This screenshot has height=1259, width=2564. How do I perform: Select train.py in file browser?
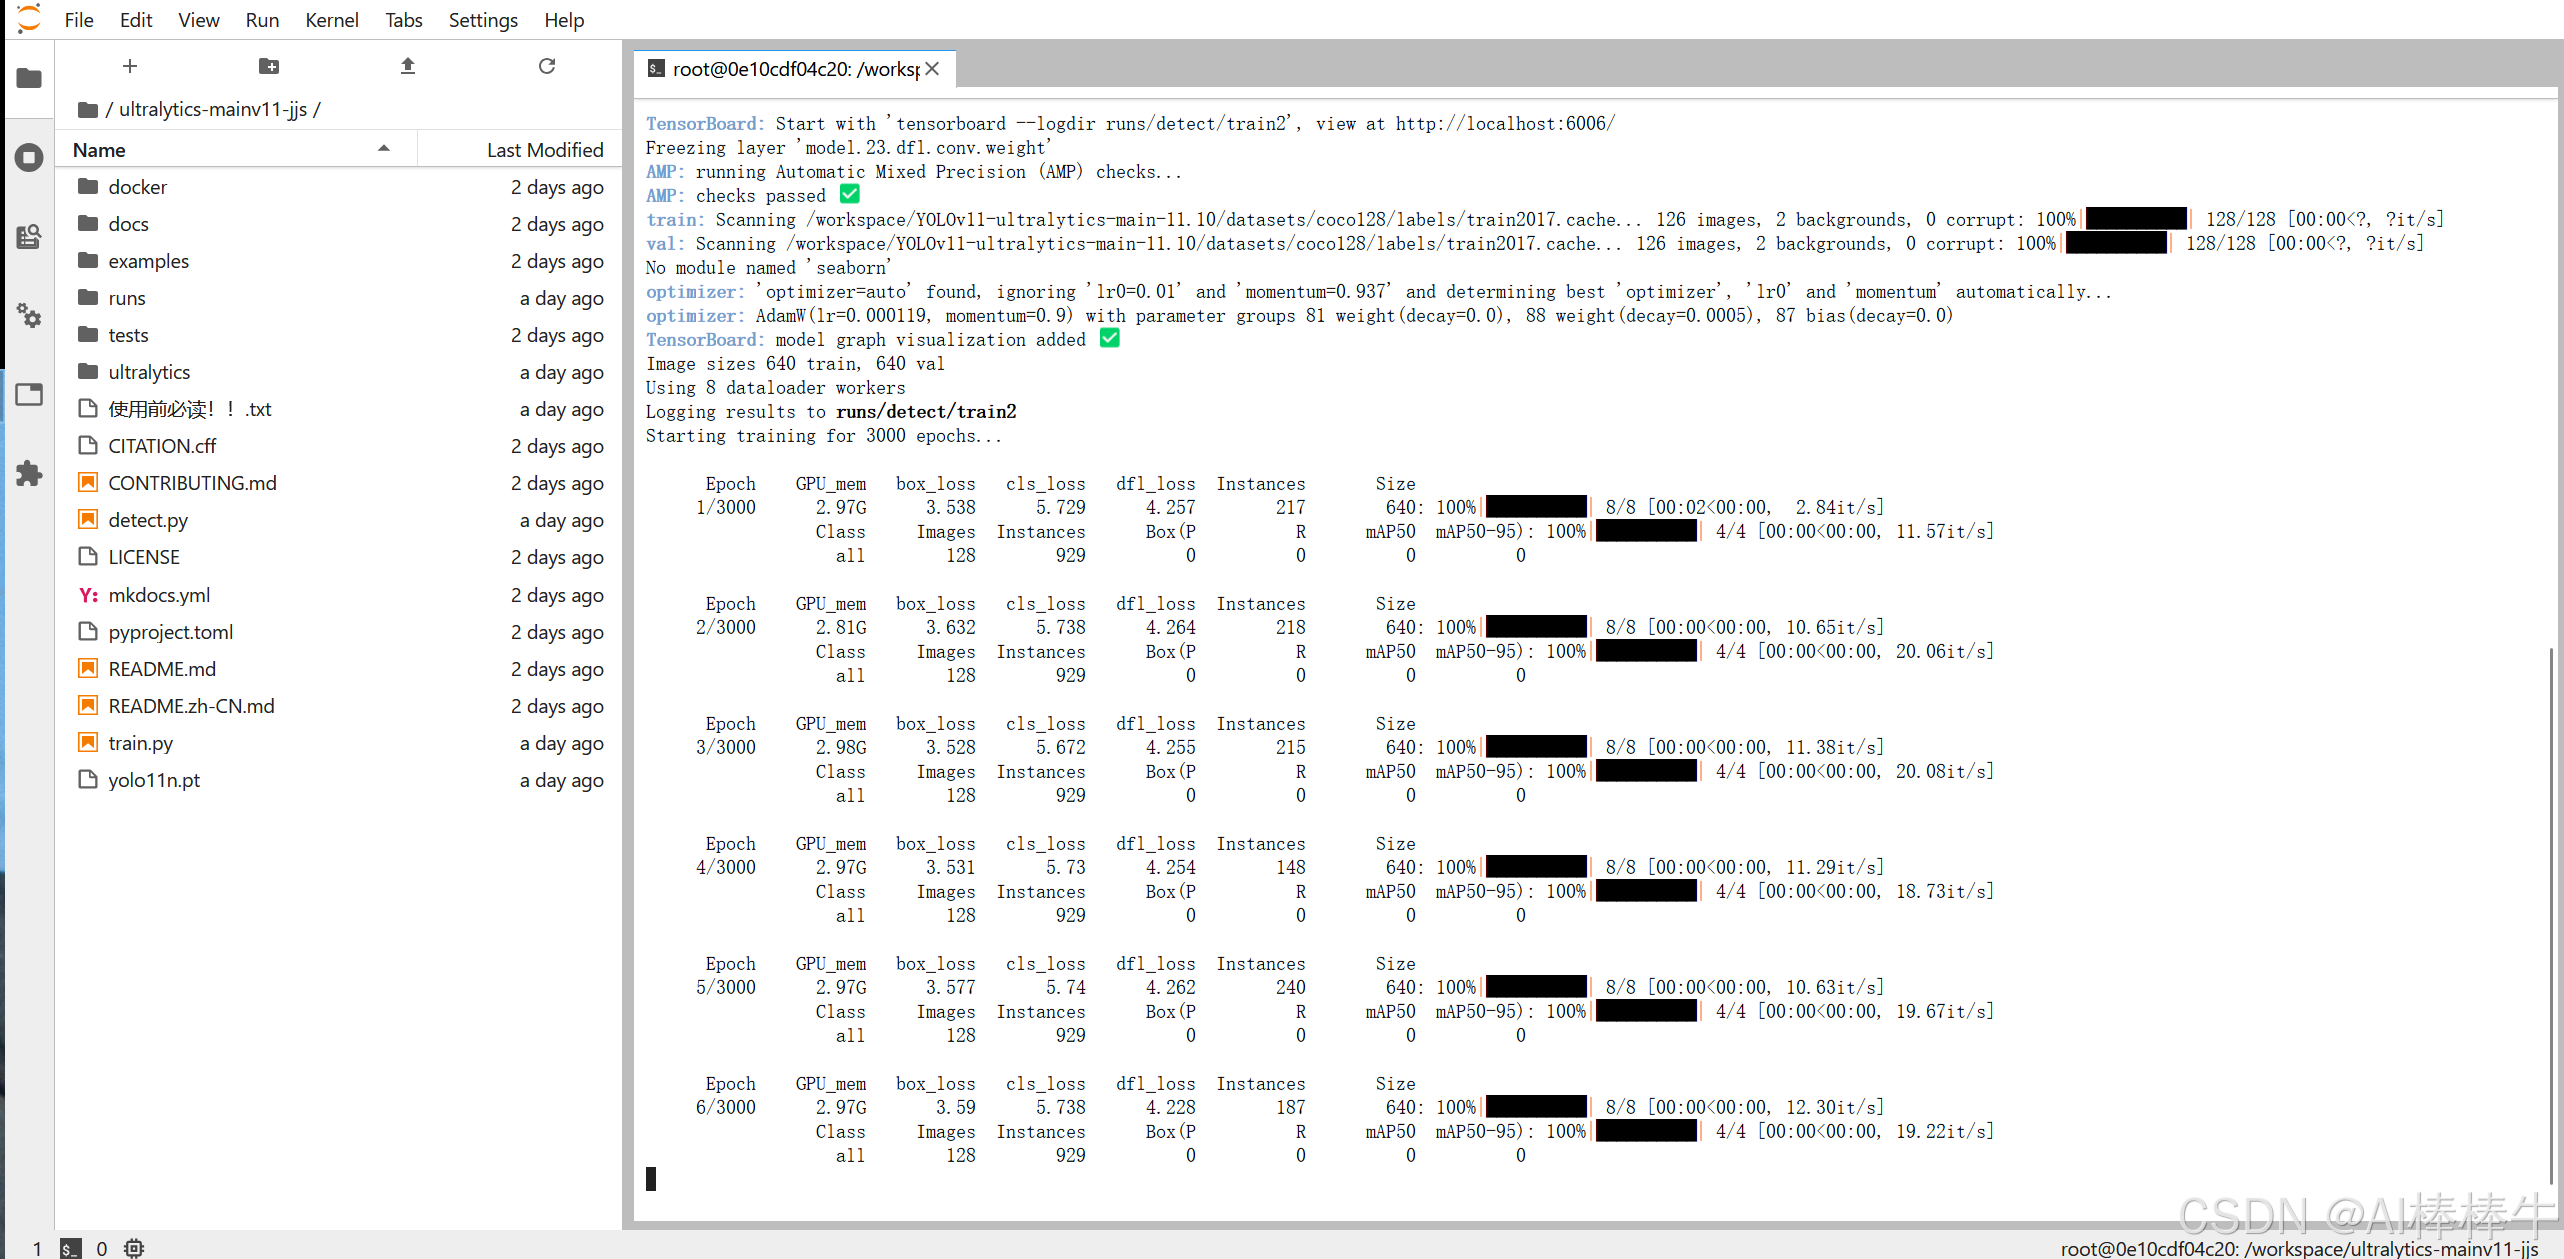point(140,743)
